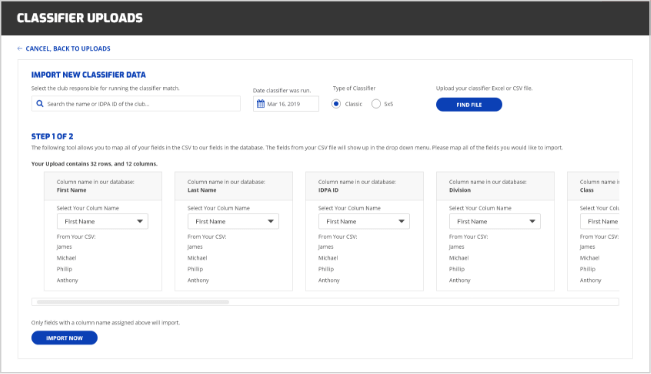
Task: Click the Import Now button
Action: click(64, 338)
